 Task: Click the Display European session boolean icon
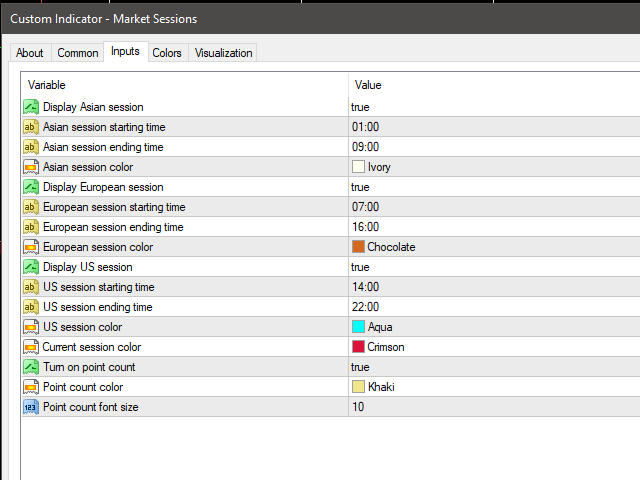pos(31,187)
